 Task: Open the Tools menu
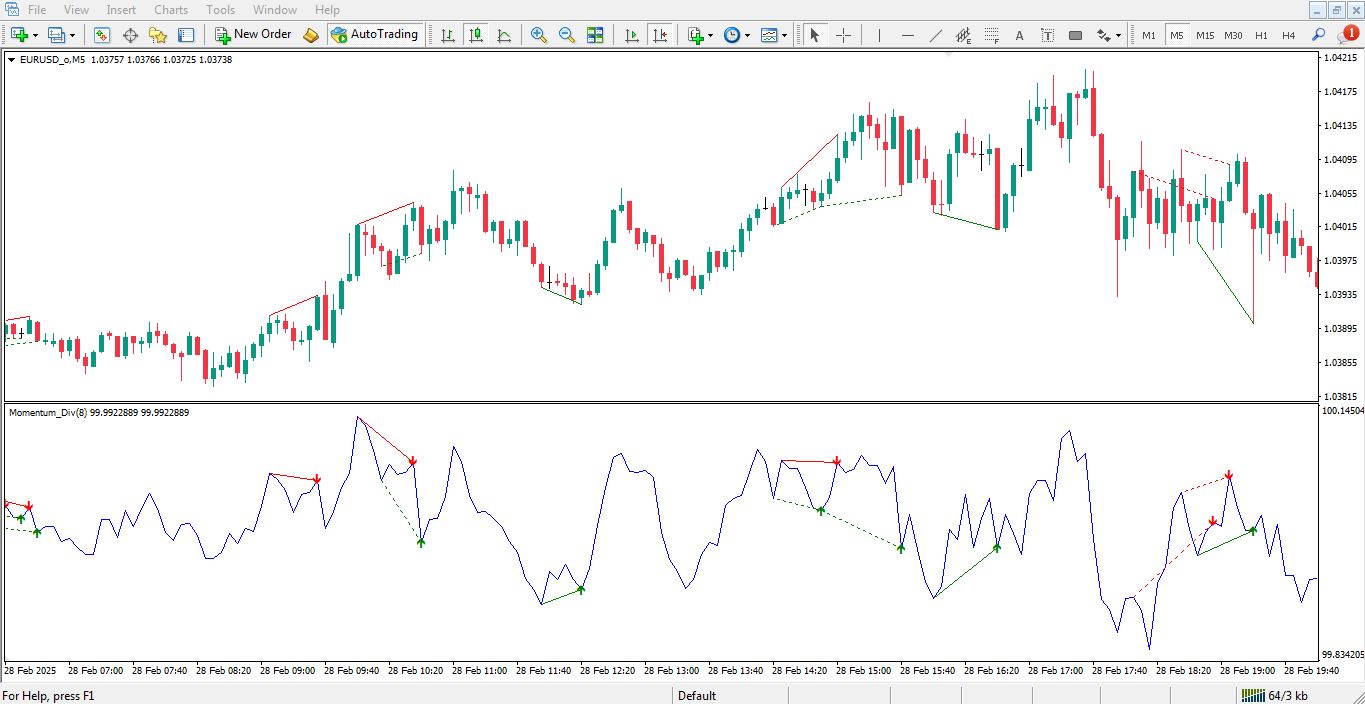(x=220, y=10)
